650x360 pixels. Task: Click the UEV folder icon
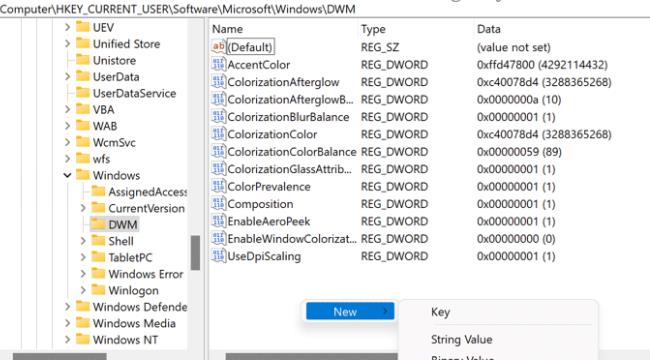click(x=83, y=27)
